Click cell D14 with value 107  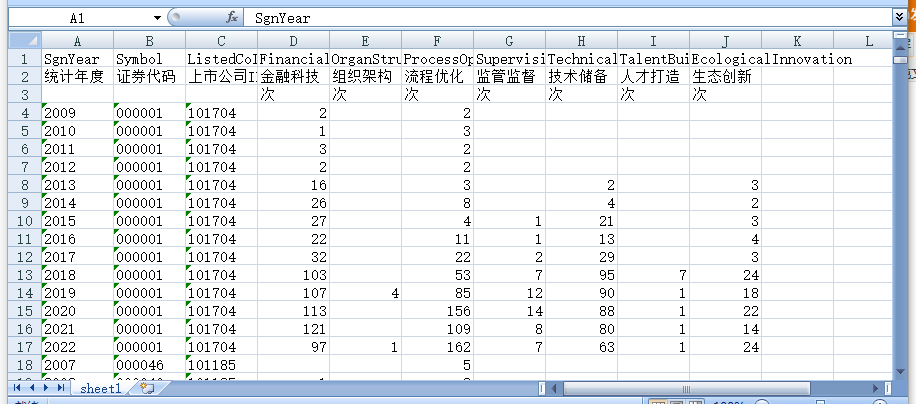[x=293, y=292]
